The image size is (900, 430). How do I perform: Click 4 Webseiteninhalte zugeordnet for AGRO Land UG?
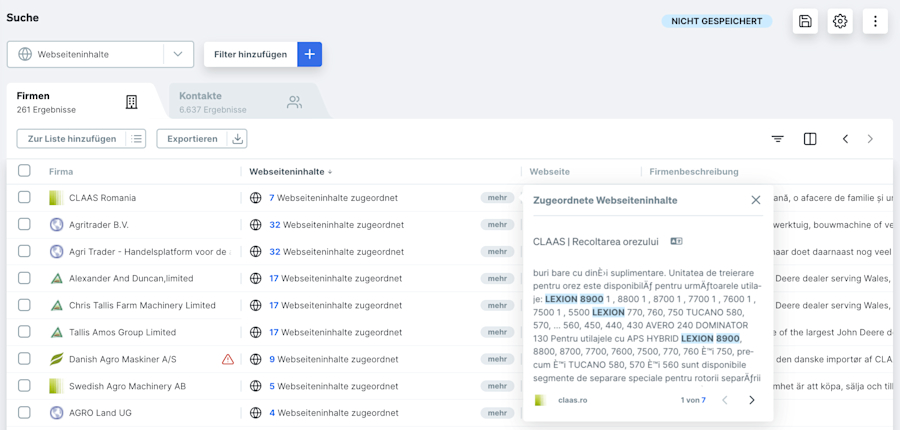(333, 413)
